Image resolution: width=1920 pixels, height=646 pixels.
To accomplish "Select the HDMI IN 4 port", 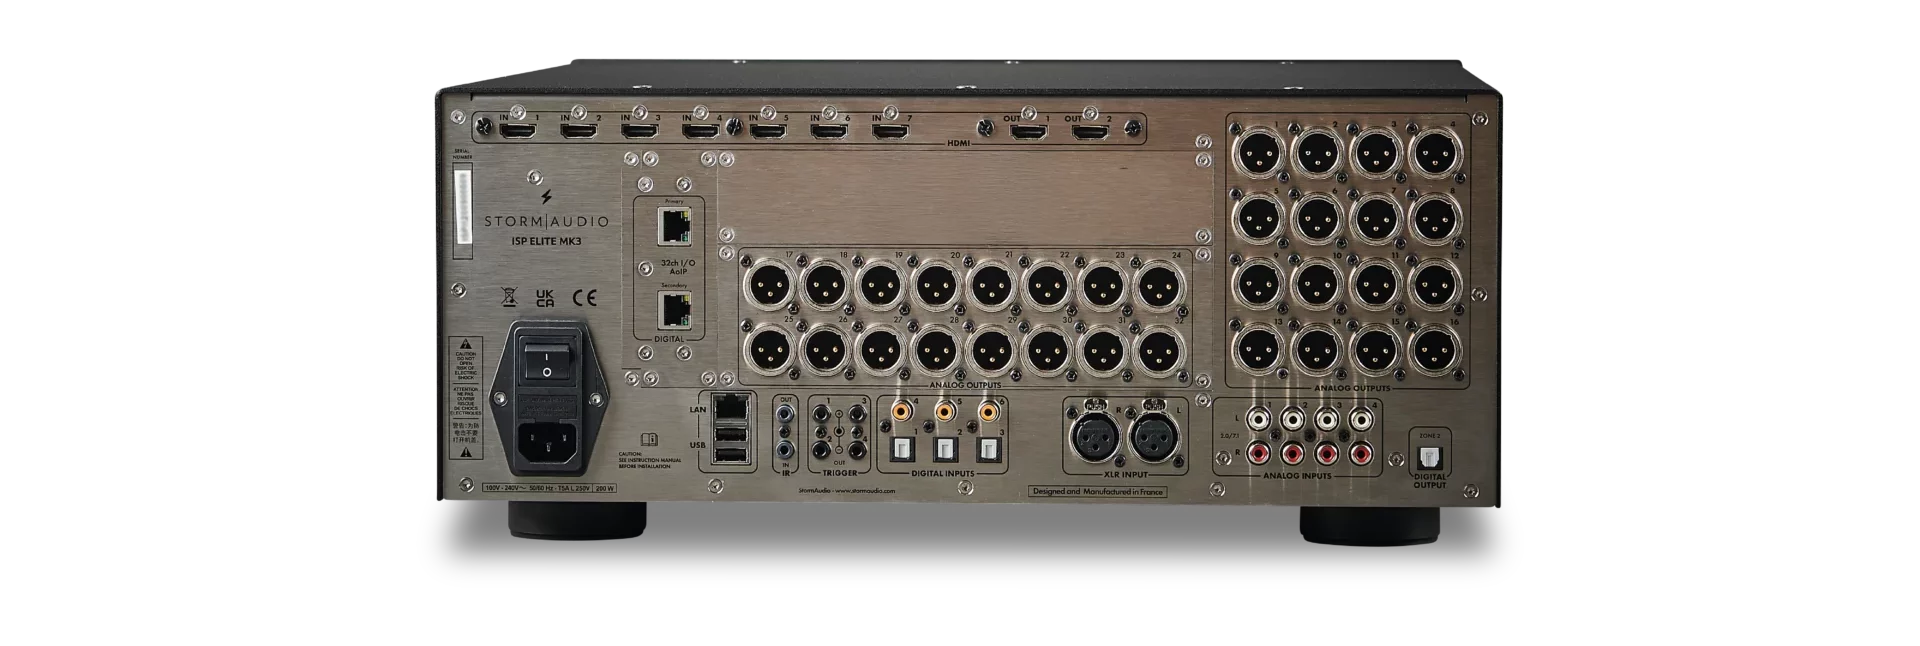I will point(700,130).
